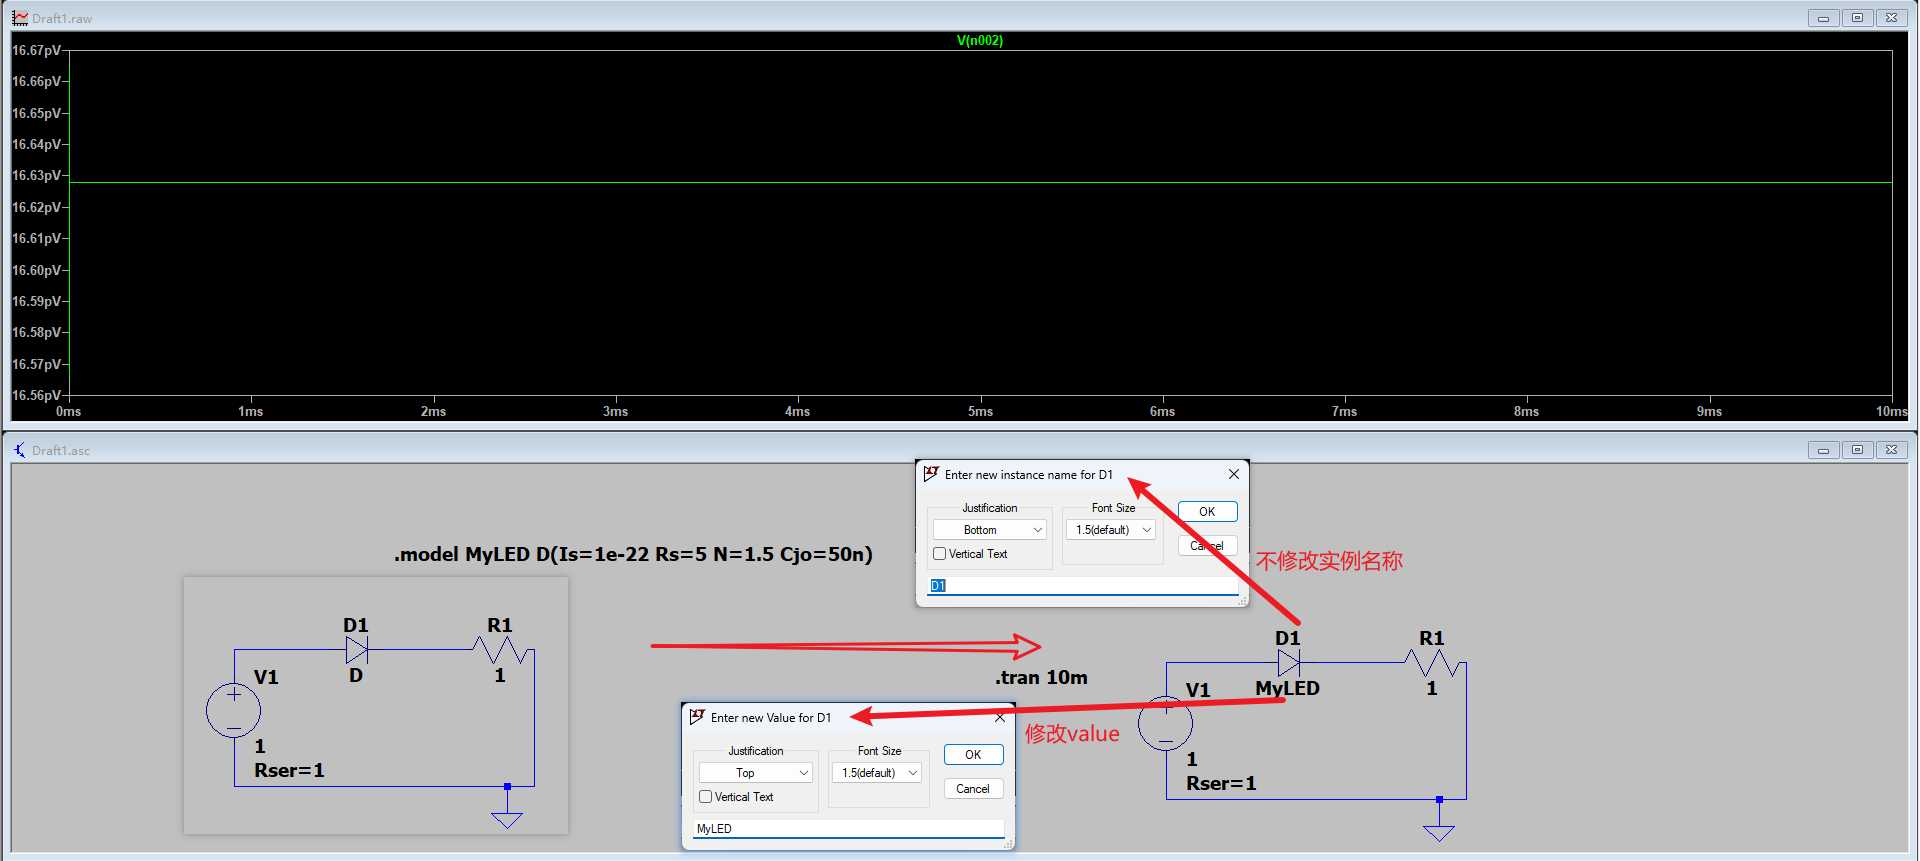The image size is (1920, 861).
Task: Open Font Size dropdown in instance name dialog
Action: pos(1112,530)
